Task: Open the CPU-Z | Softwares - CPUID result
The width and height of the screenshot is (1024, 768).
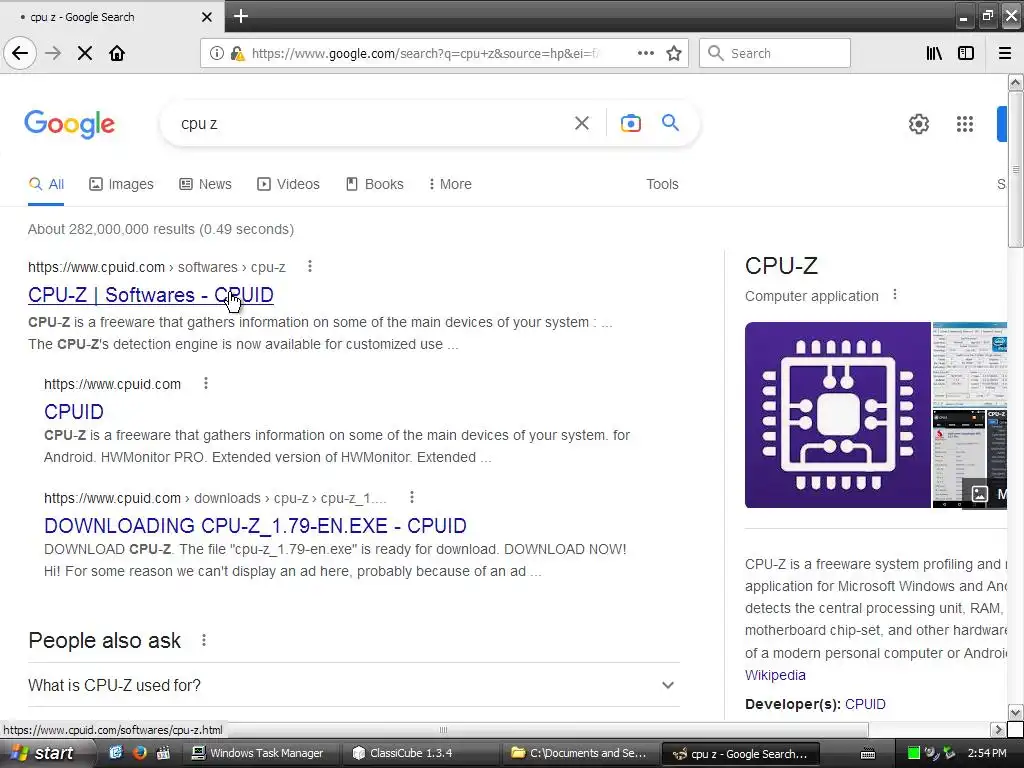Action: [x=151, y=295]
